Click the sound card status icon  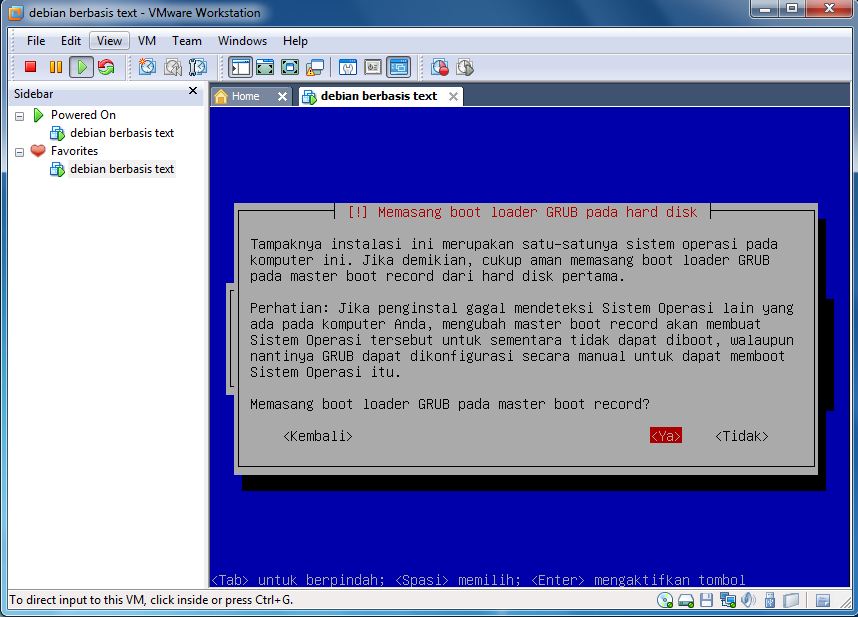748,601
